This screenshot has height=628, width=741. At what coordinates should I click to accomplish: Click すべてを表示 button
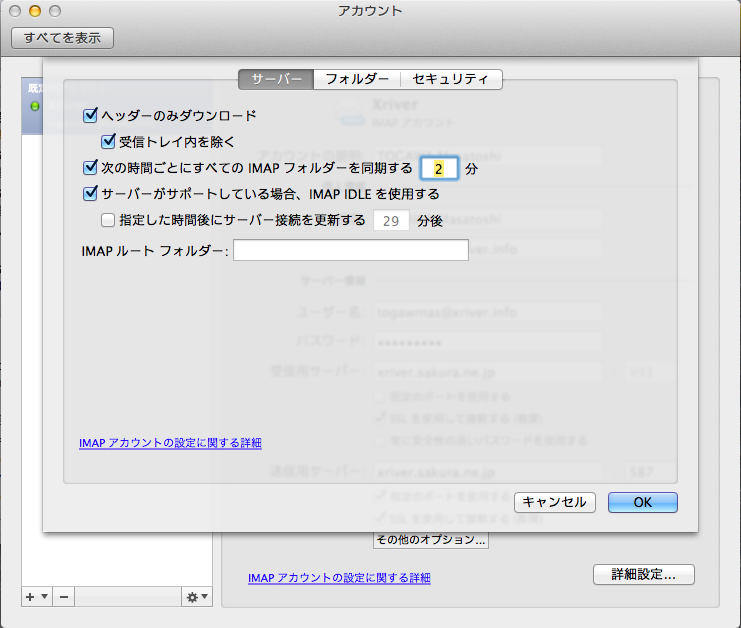coord(62,38)
